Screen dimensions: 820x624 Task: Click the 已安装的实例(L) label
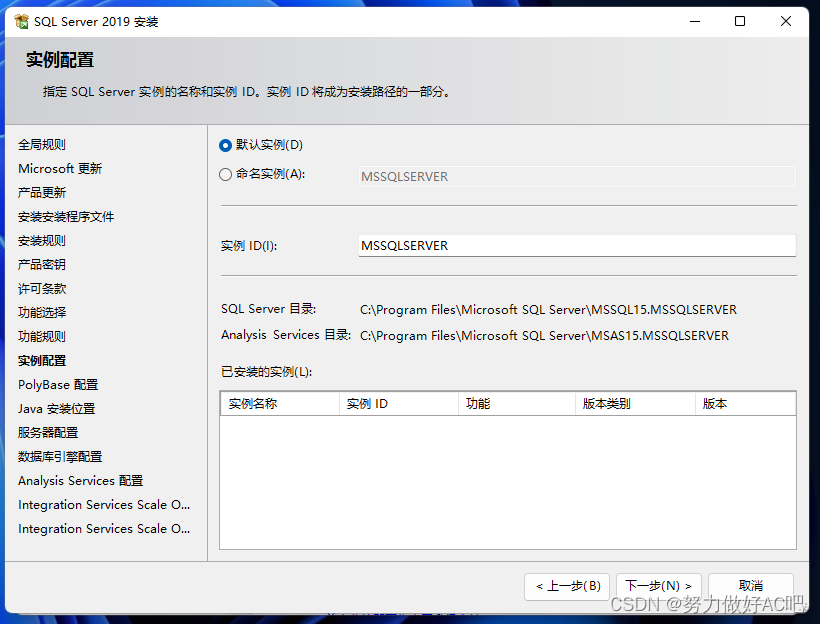tap(267, 372)
